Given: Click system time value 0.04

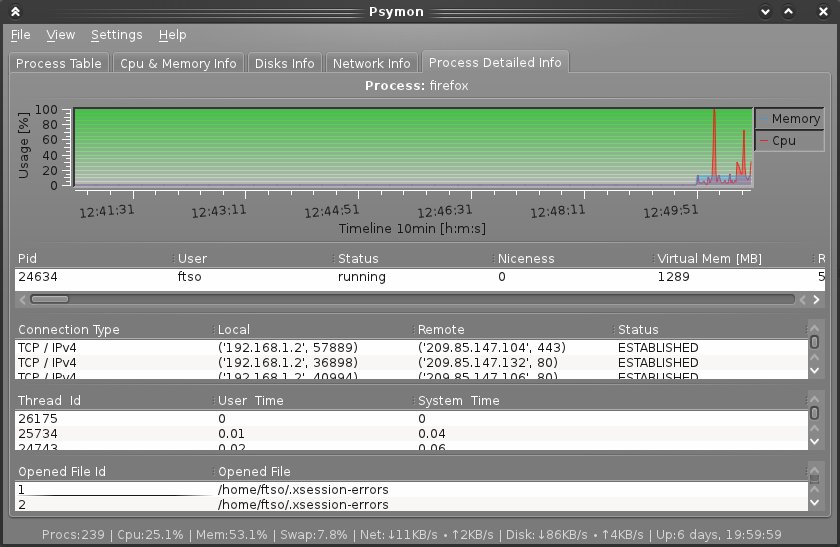Looking at the screenshot, I should [x=432, y=433].
